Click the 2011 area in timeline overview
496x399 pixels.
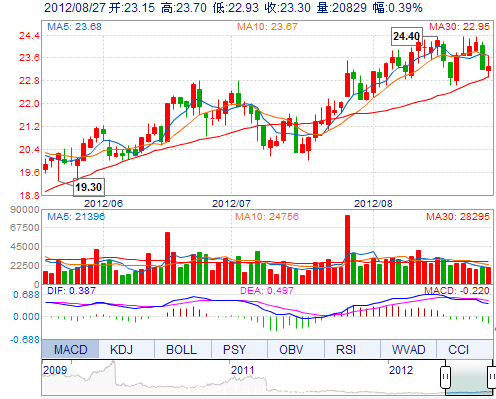(x=243, y=370)
